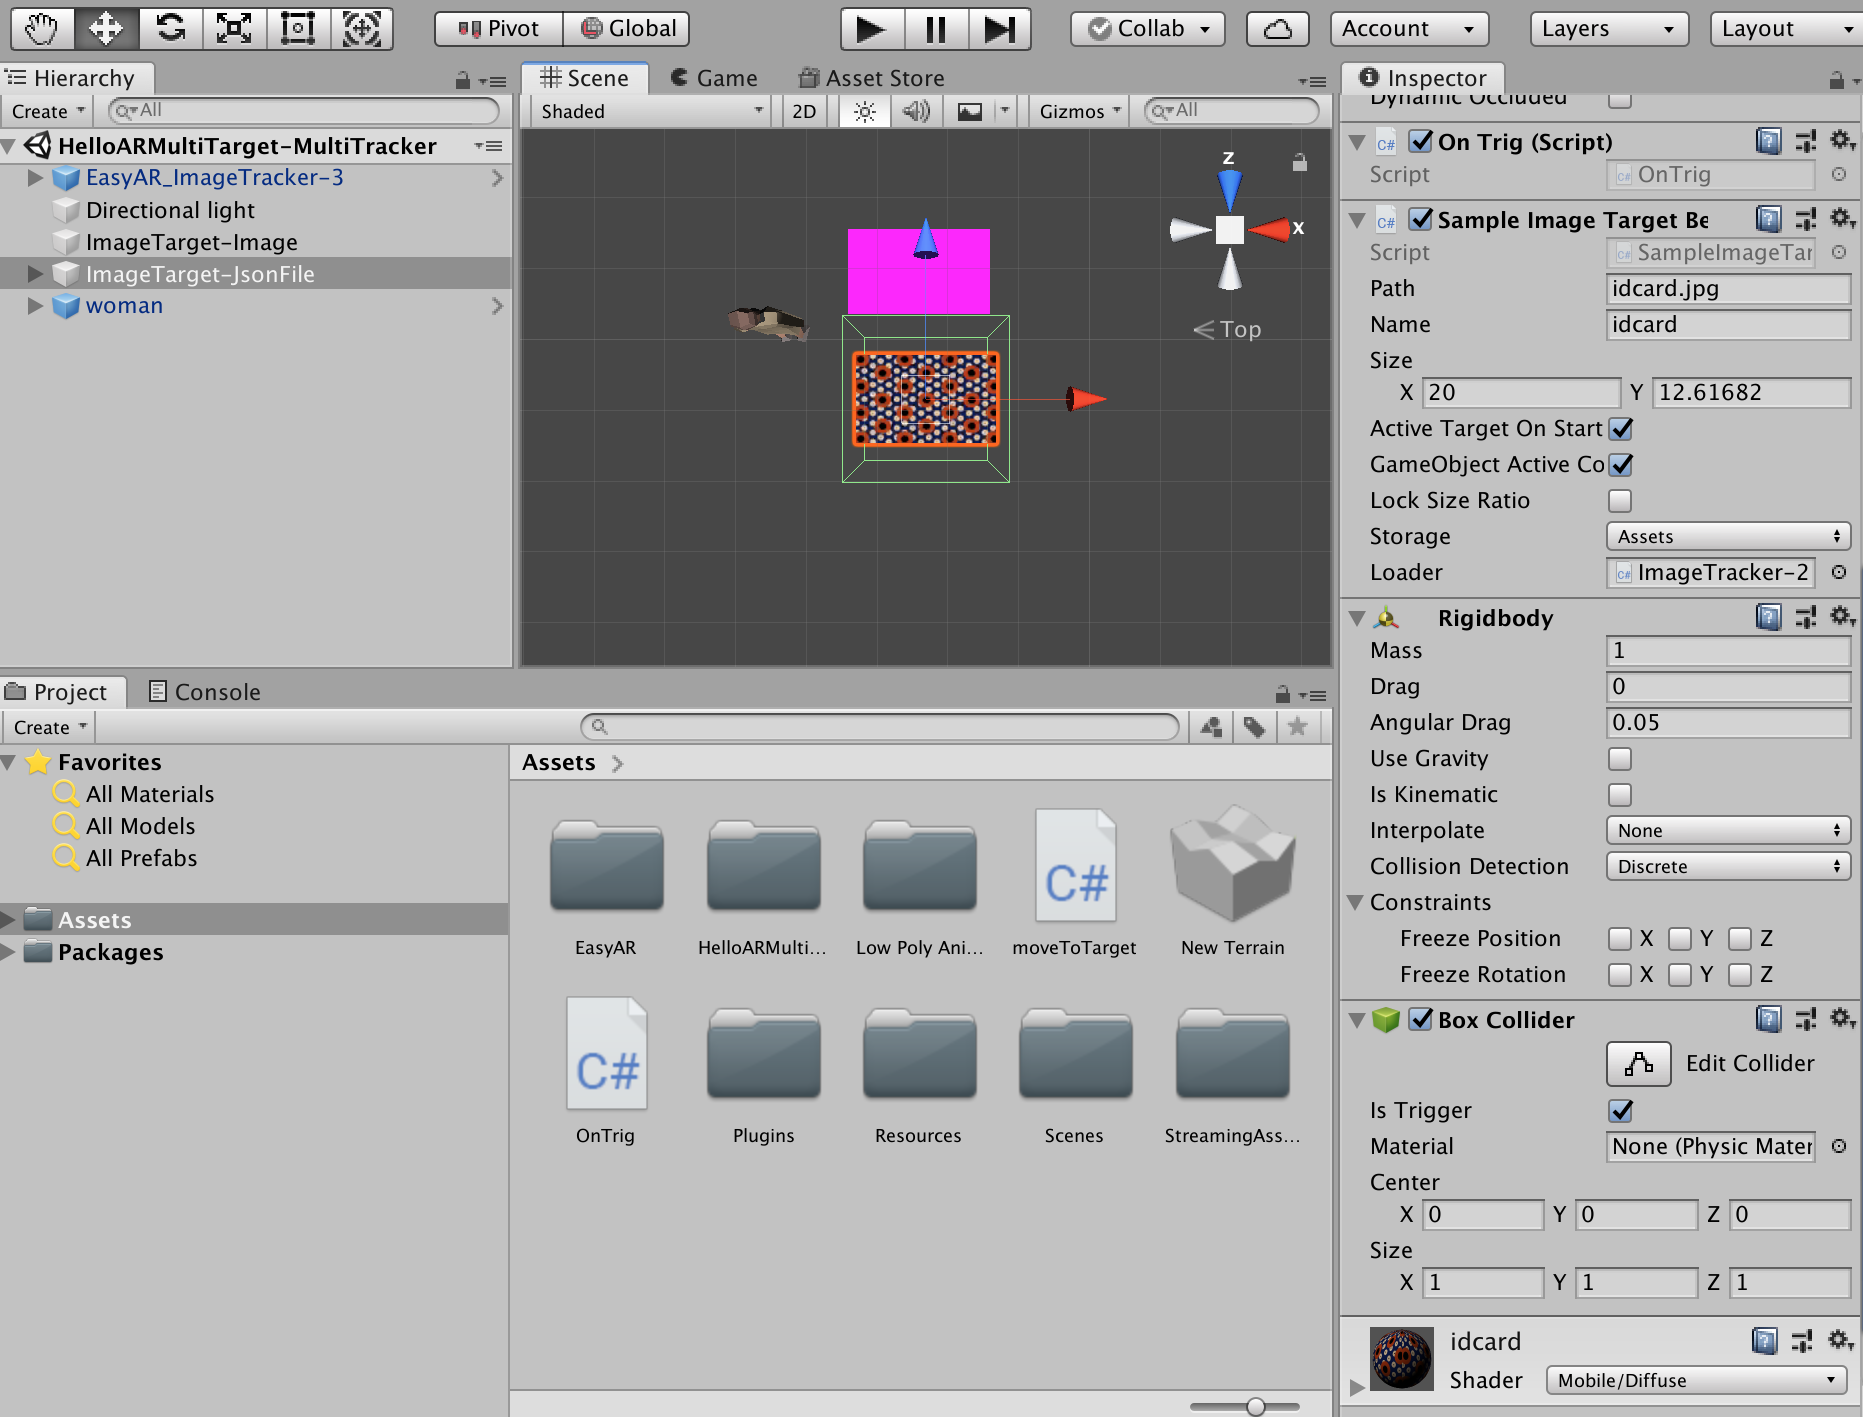Search by type in Project toolbar
This screenshot has height=1417, width=1863.
[1211, 727]
